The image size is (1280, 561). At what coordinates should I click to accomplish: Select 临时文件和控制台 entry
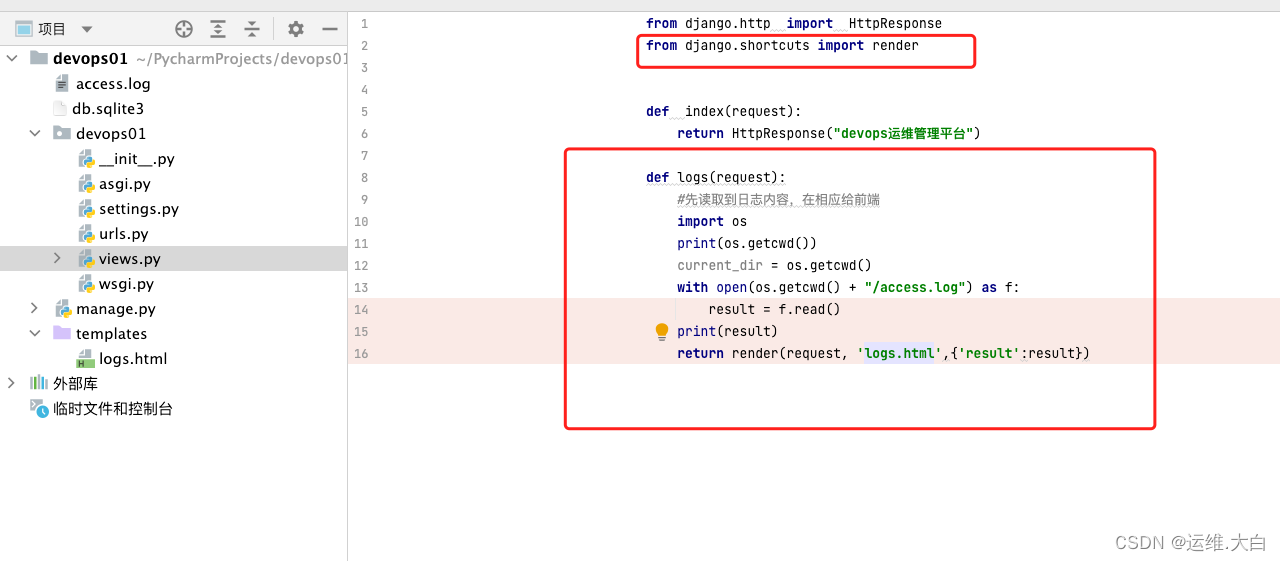pos(113,409)
